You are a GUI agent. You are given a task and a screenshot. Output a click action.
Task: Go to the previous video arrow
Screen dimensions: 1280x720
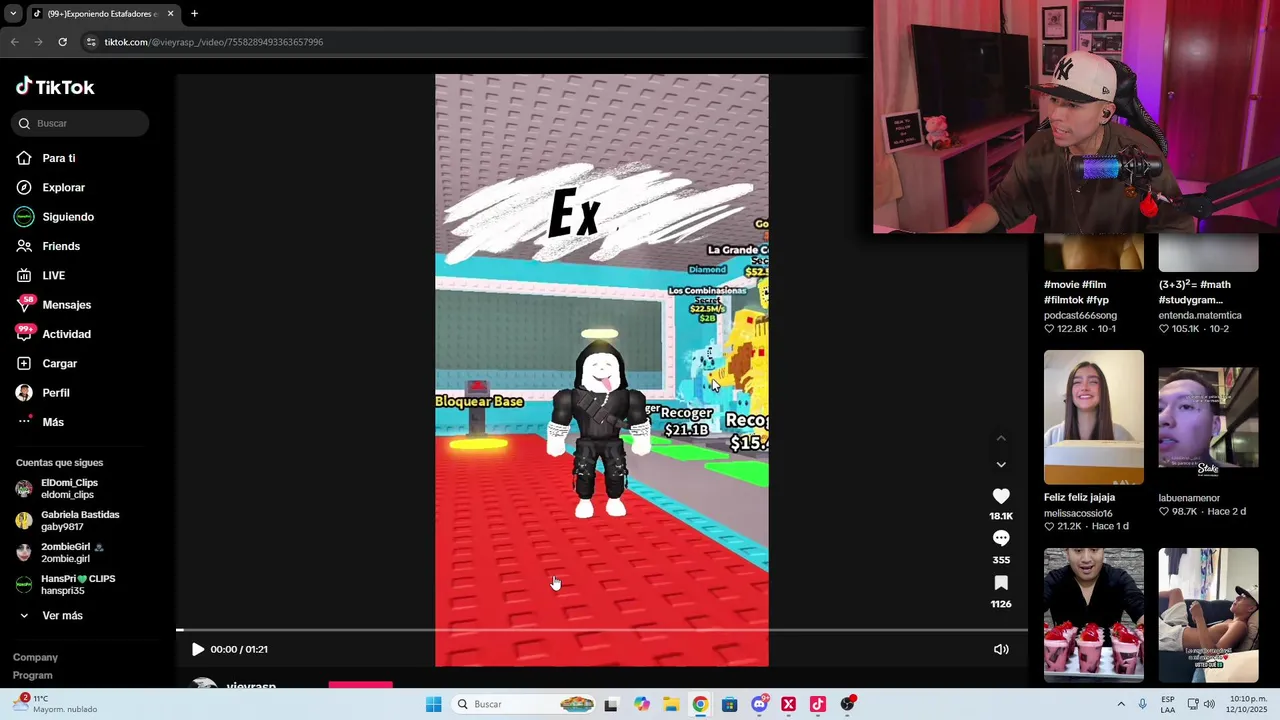click(1001, 438)
